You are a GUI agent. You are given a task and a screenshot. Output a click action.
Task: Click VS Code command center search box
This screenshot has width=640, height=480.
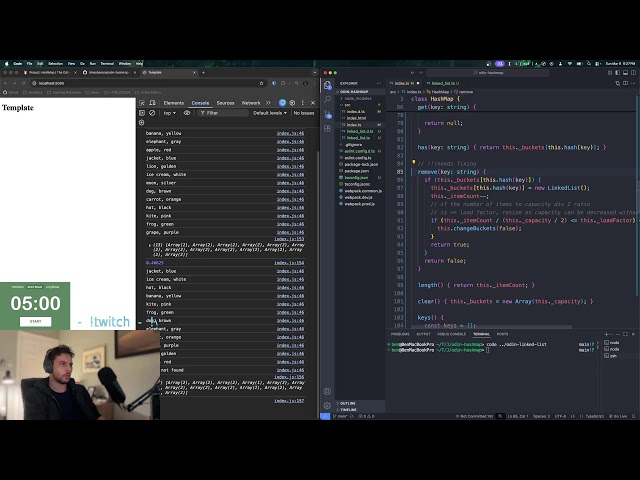tap(488, 73)
